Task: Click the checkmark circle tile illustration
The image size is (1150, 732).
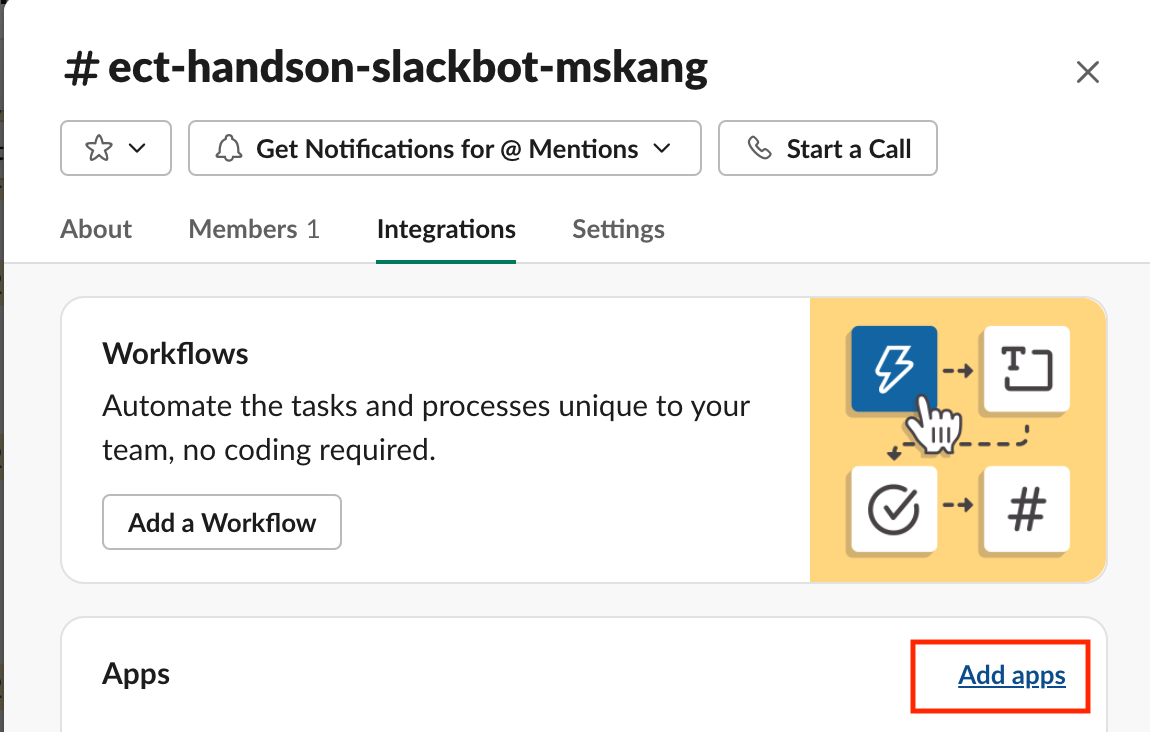Action: pos(893,510)
